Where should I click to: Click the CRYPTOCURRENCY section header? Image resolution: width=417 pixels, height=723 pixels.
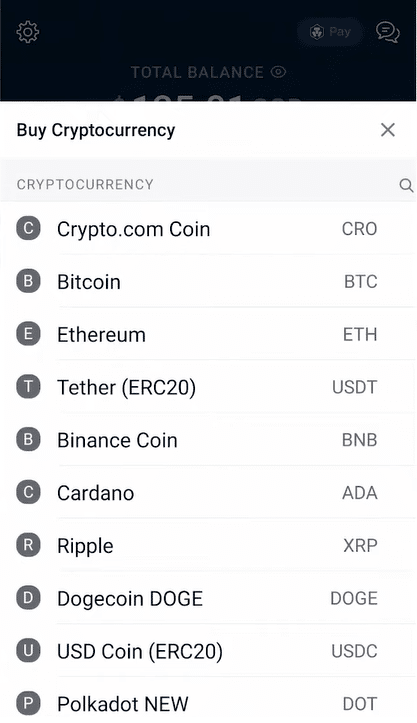pos(85,184)
